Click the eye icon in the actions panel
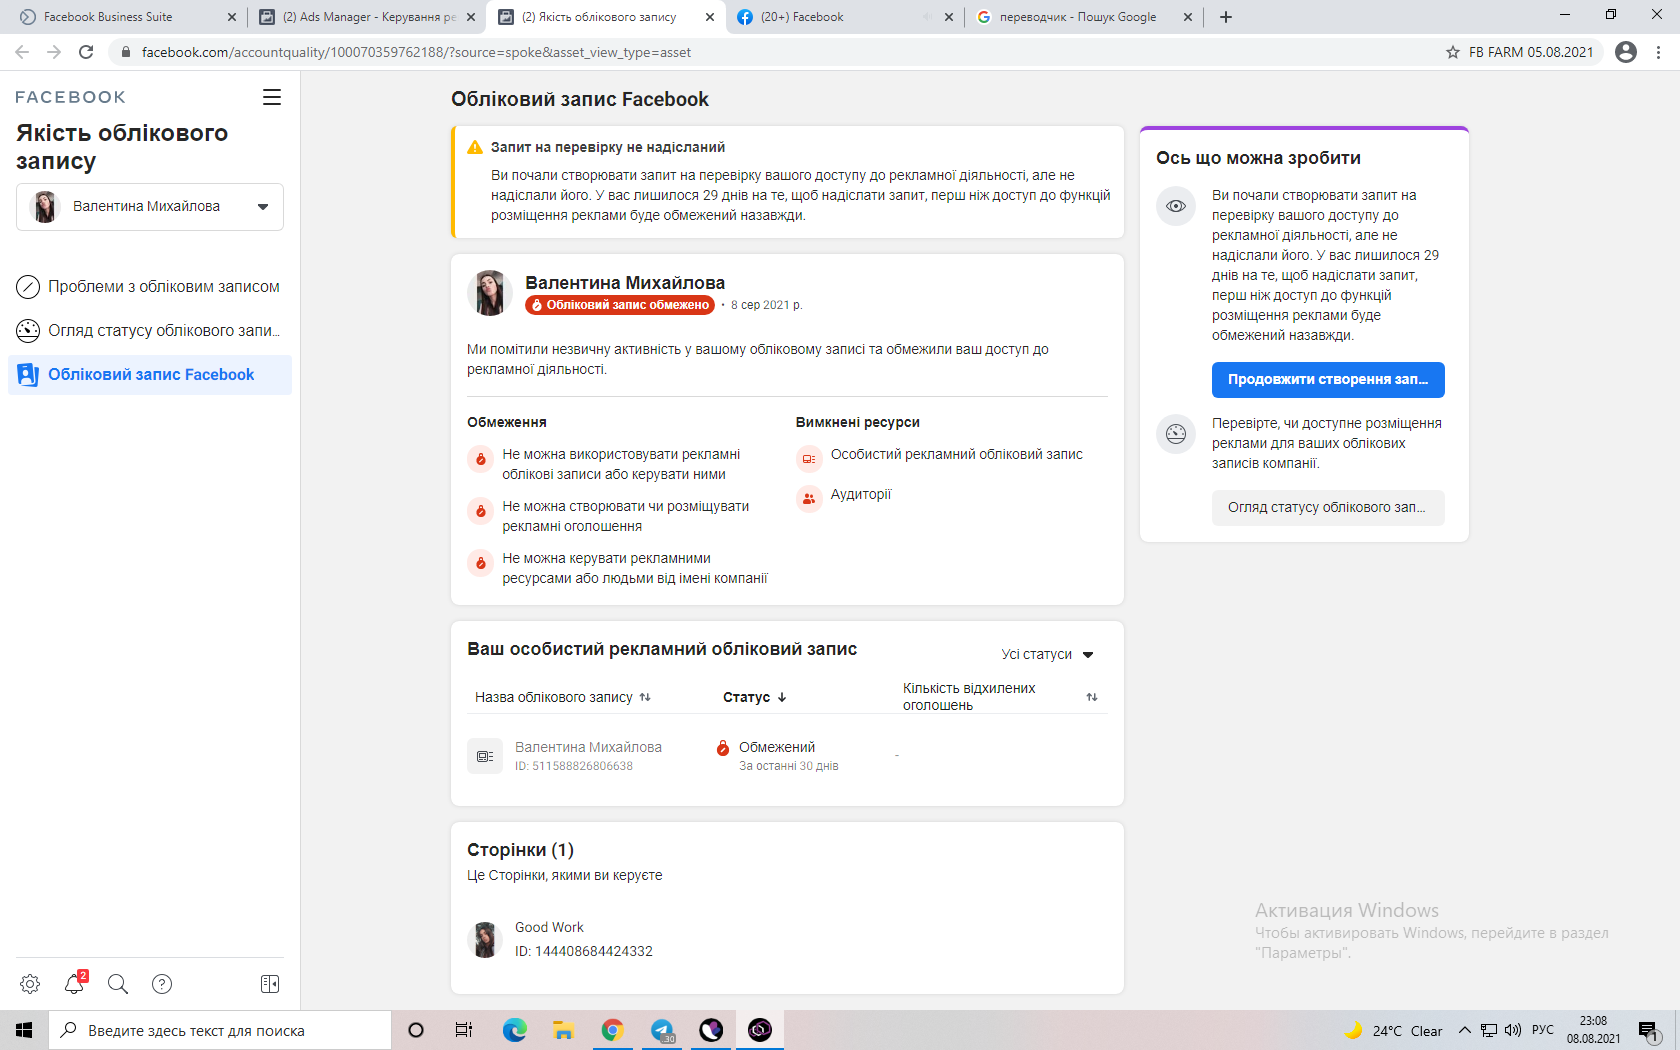 (x=1176, y=206)
